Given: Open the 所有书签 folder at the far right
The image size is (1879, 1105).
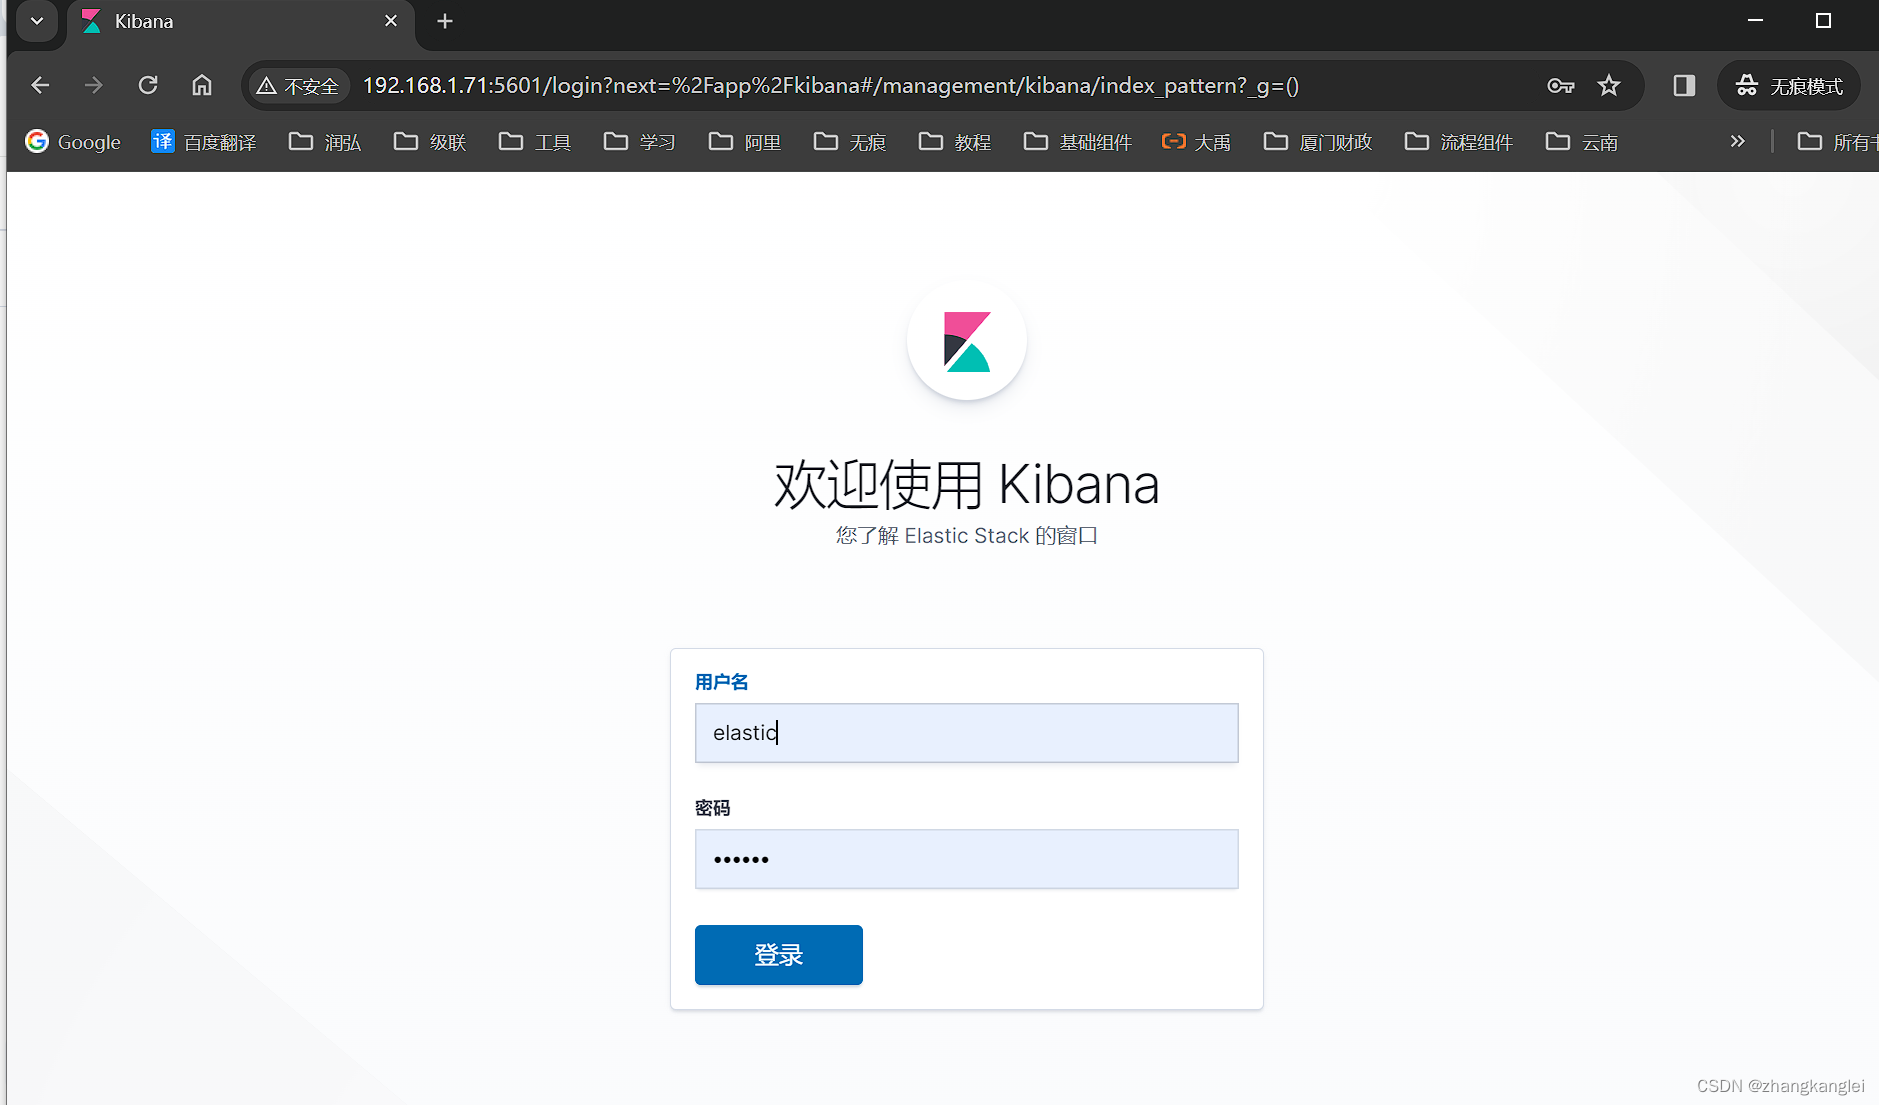Looking at the screenshot, I should click(x=1837, y=142).
